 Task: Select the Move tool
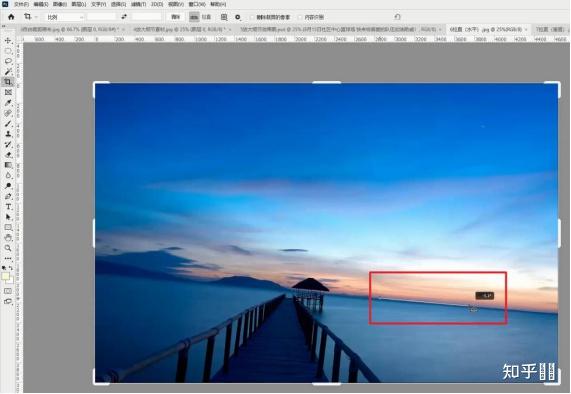click(x=8, y=40)
